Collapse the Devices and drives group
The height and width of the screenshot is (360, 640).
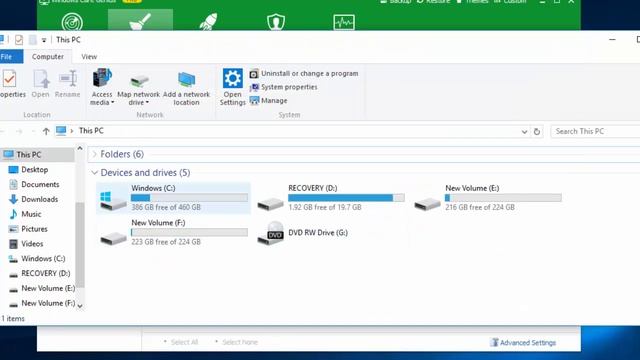(x=94, y=173)
